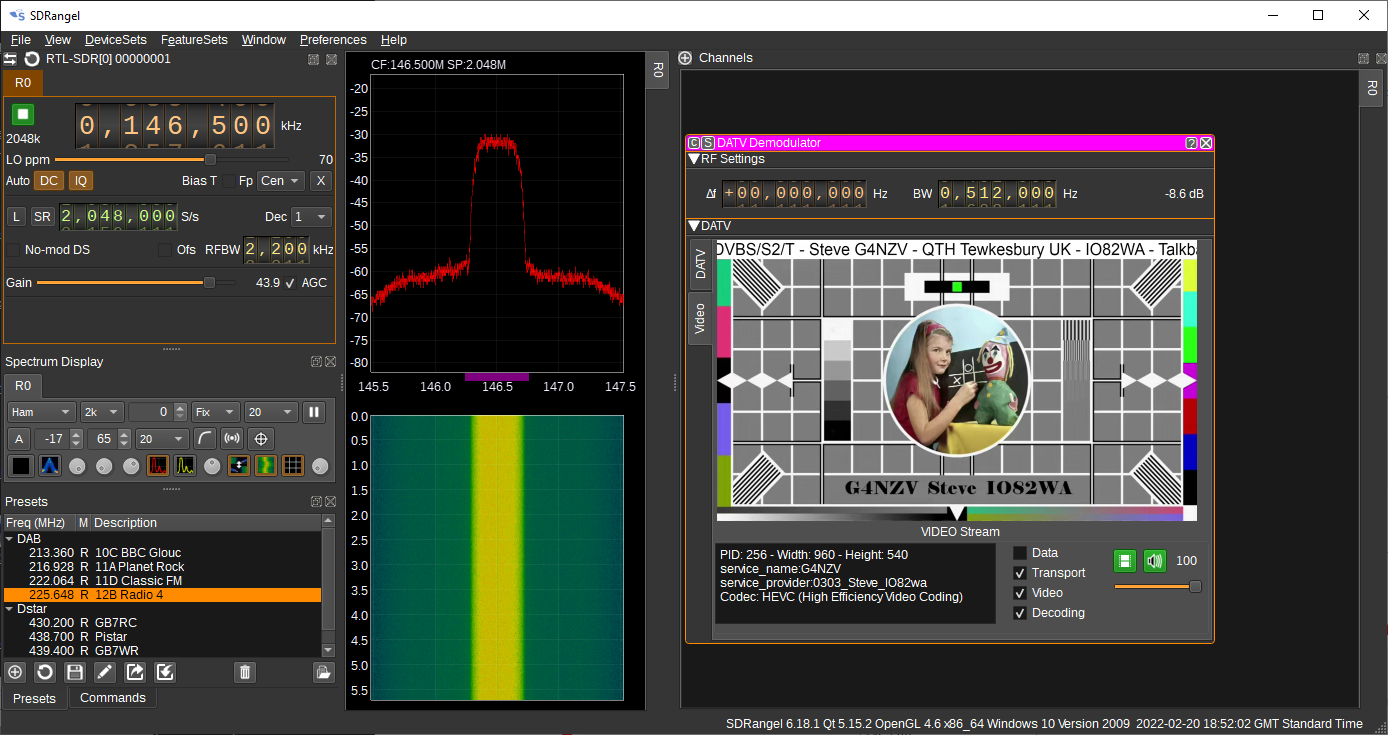Image resolution: width=1388 pixels, height=735 pixels.
Task: Open the File menu
Action: (21, 40)
